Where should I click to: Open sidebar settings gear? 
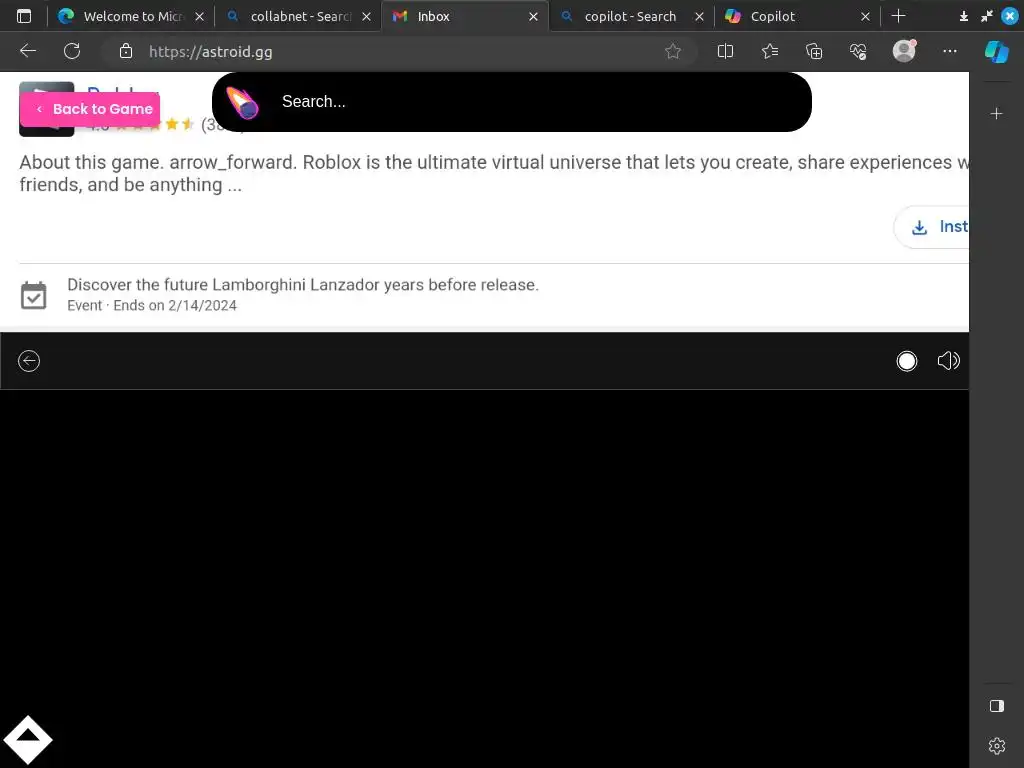click(997, 746)
